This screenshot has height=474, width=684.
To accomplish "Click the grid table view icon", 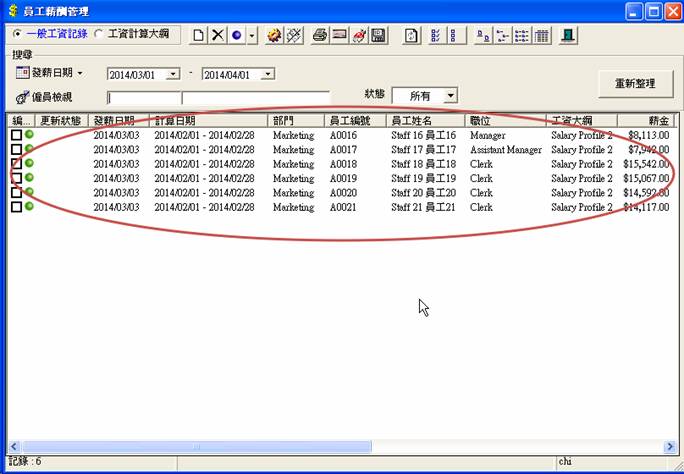I will point(541,35).
